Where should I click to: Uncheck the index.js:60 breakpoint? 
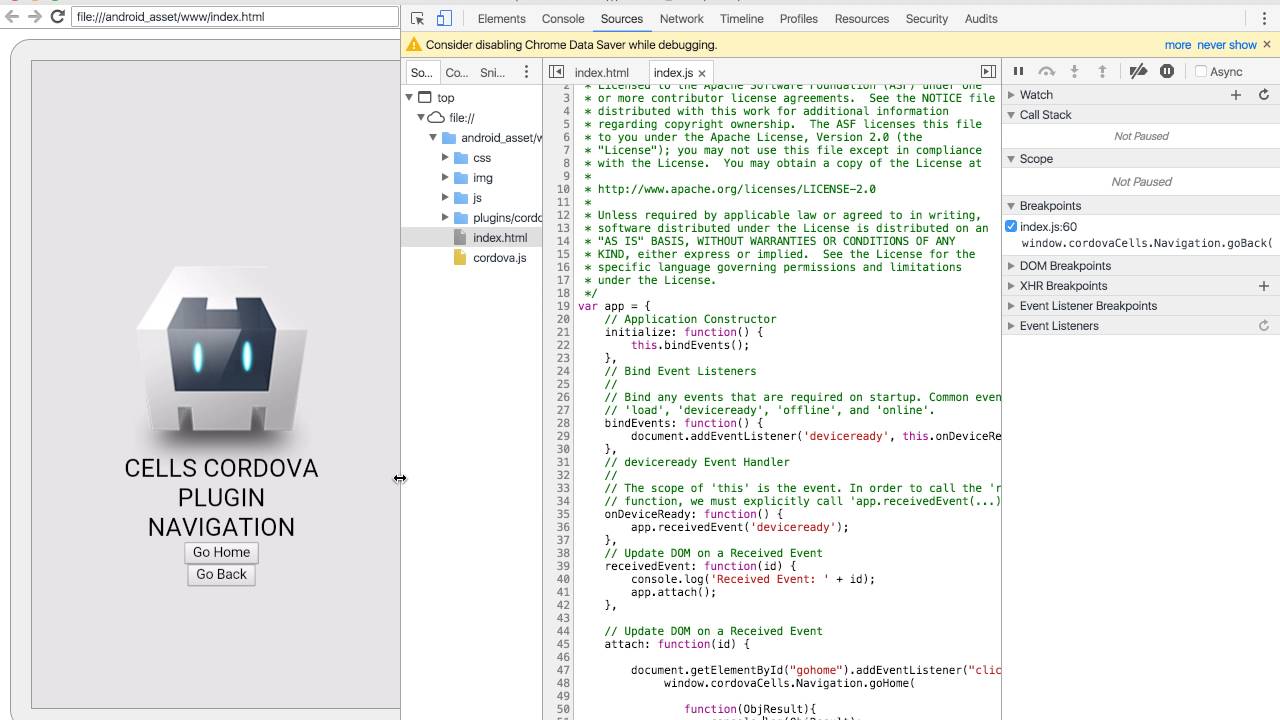click(1011, 227)
